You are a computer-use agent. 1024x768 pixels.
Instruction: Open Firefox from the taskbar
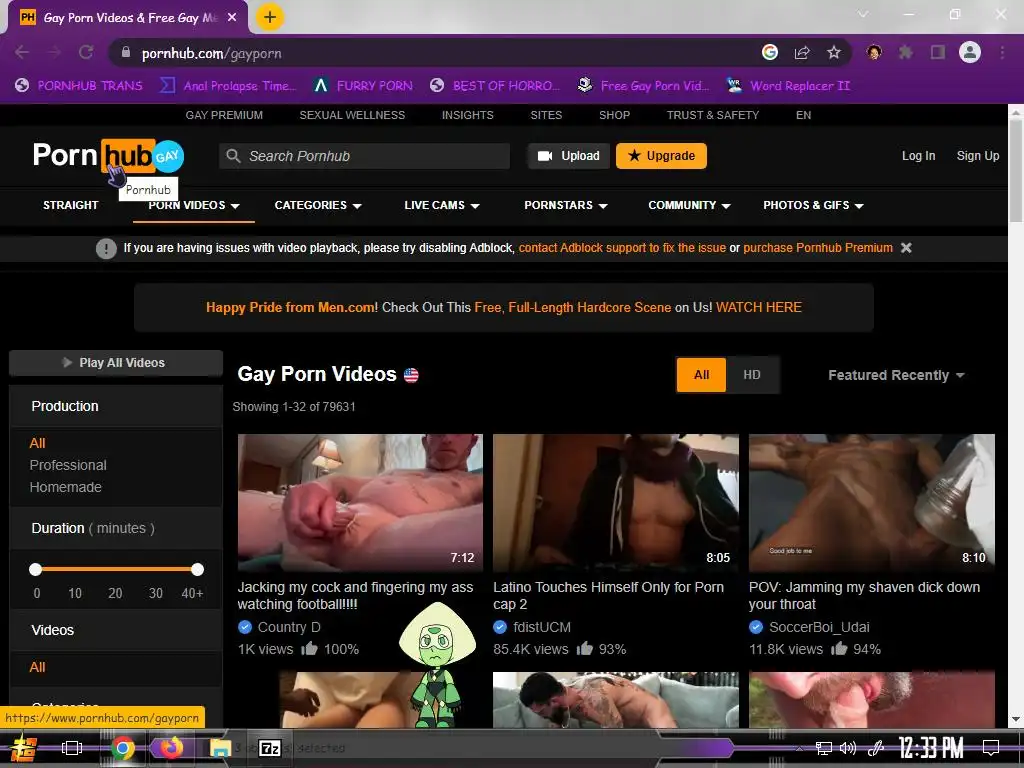tap(171, 748)
